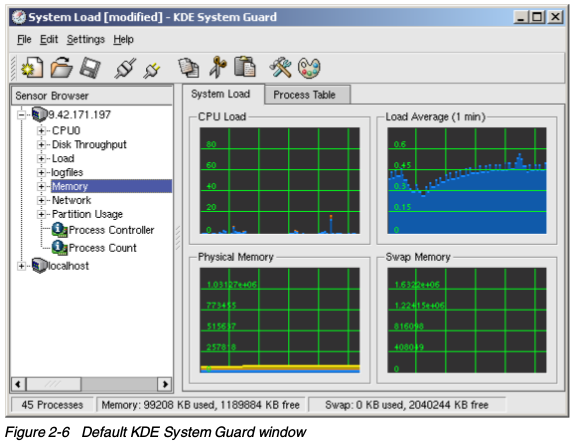This screenshot has width=582, height=443.
Task: Click the CPU Load graph display
Action: coord(280,181)
